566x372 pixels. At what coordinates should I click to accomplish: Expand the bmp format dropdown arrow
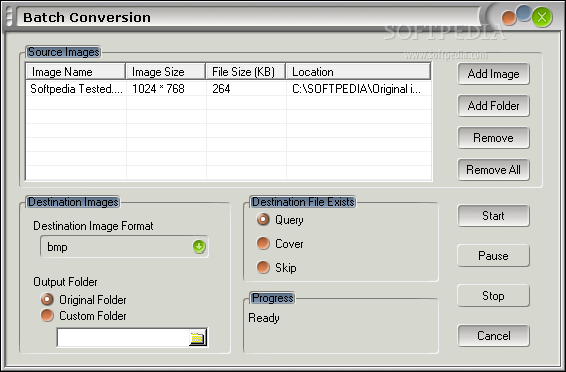click(x=199, y=246)
